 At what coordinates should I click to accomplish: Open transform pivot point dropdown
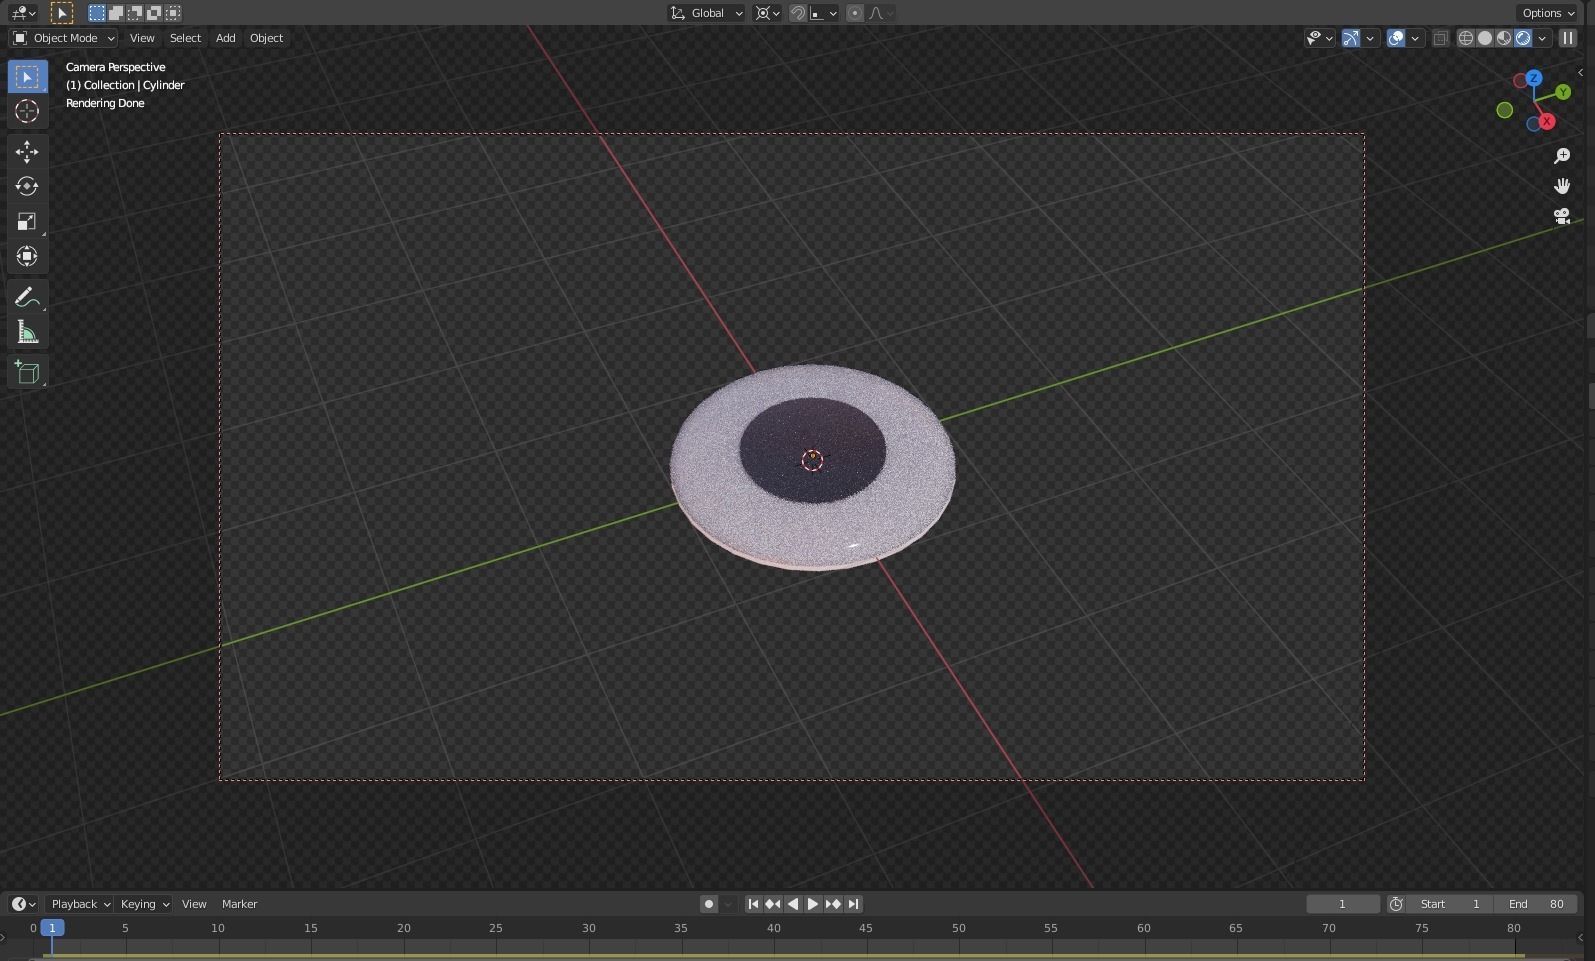click(767, 13)
